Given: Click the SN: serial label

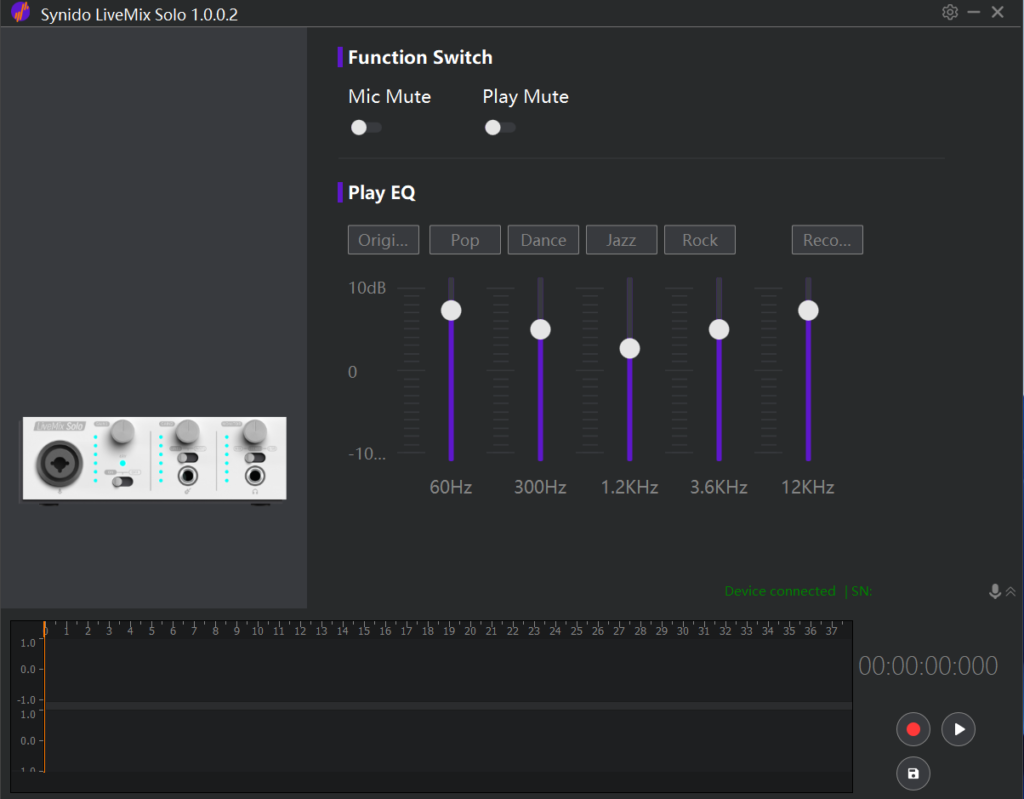Looking at the screenshot, I should click(x=861, y=591).
